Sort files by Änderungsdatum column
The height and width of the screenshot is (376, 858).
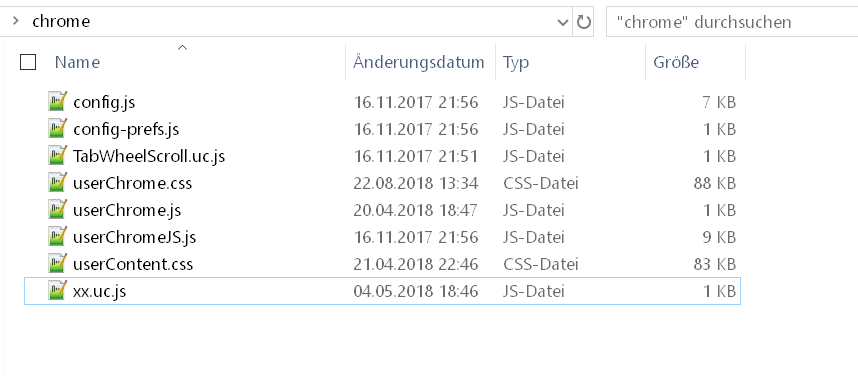click(419, 62)
